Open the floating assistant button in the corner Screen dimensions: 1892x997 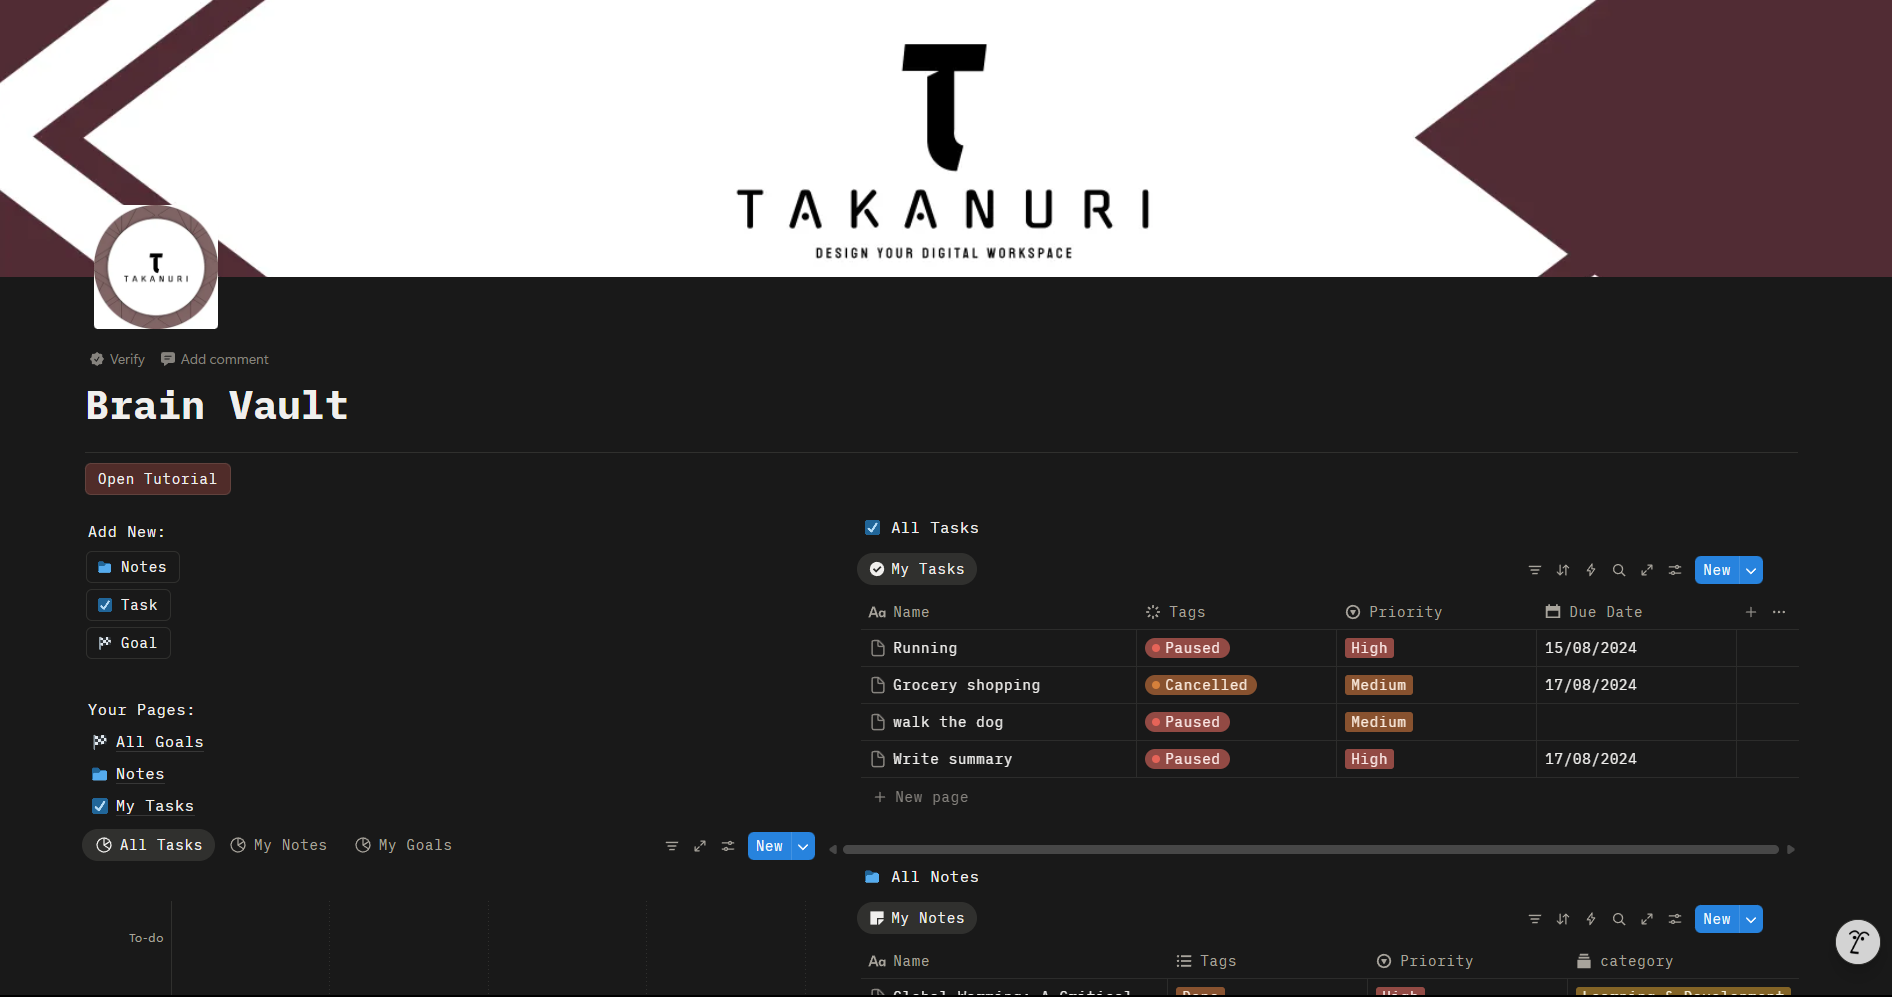click(x=1858, y=942)
